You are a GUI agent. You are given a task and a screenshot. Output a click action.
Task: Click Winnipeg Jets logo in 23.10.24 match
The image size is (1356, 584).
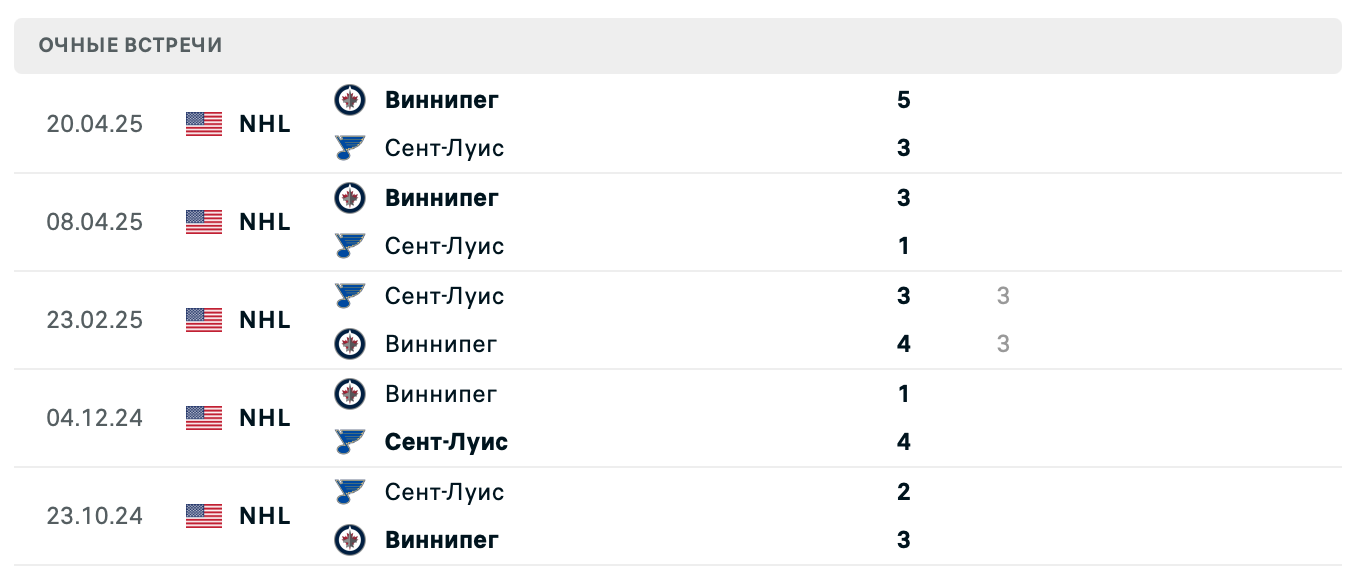coord(349,540)
